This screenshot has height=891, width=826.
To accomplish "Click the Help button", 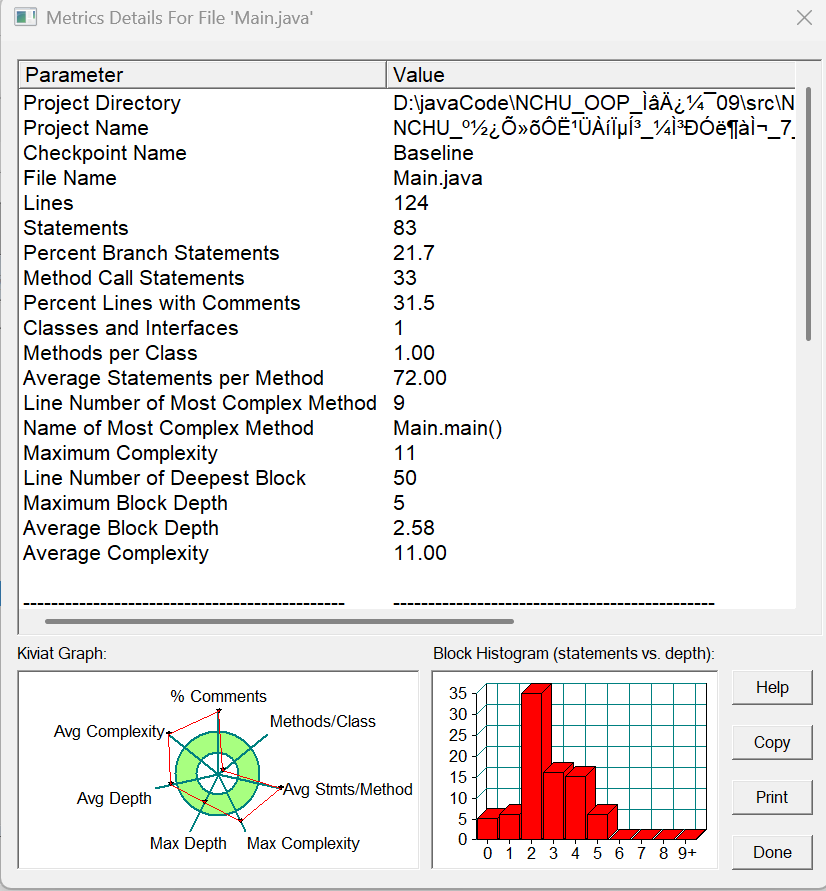I will (772, 688).
